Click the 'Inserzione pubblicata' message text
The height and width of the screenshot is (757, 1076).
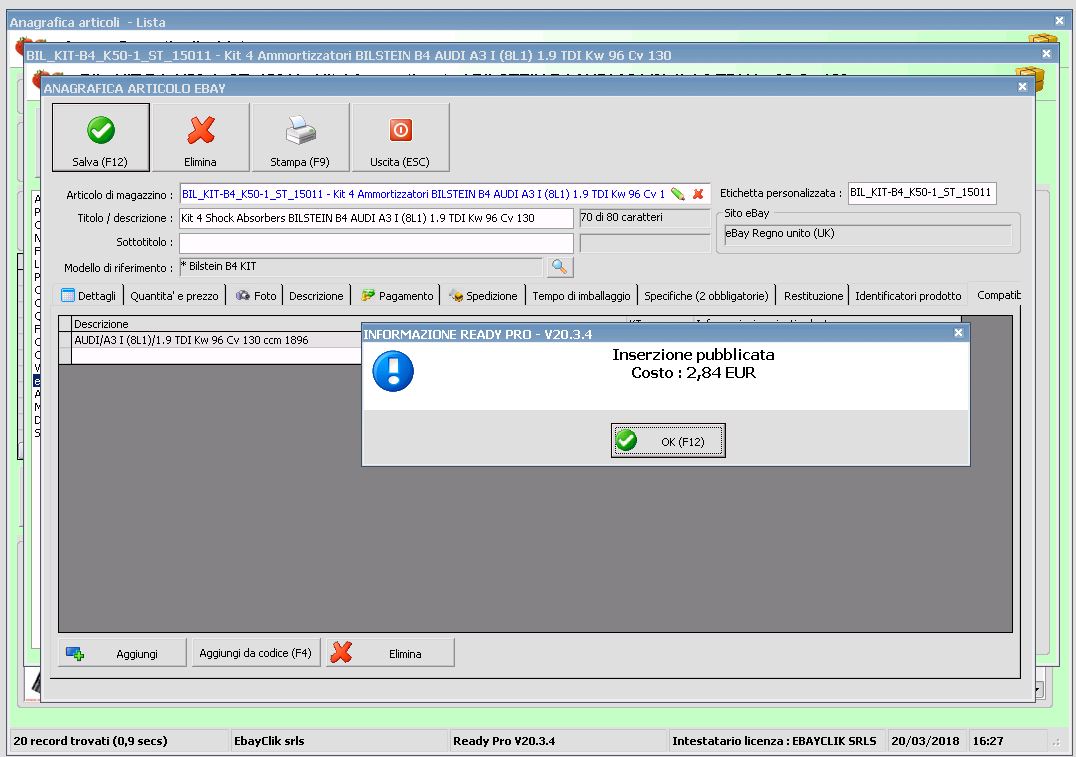[x=693, y=355]
